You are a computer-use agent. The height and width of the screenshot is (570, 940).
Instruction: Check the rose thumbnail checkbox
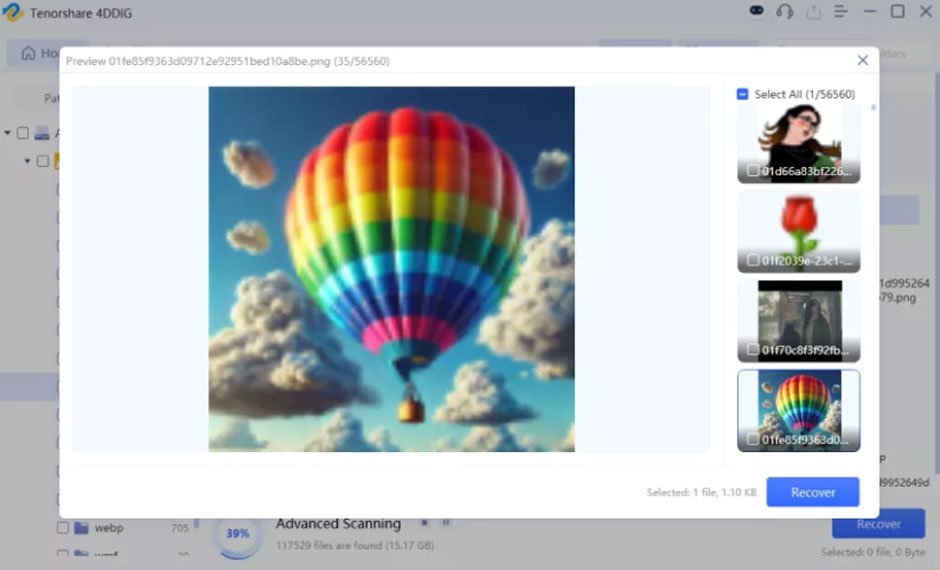point(753,260)
